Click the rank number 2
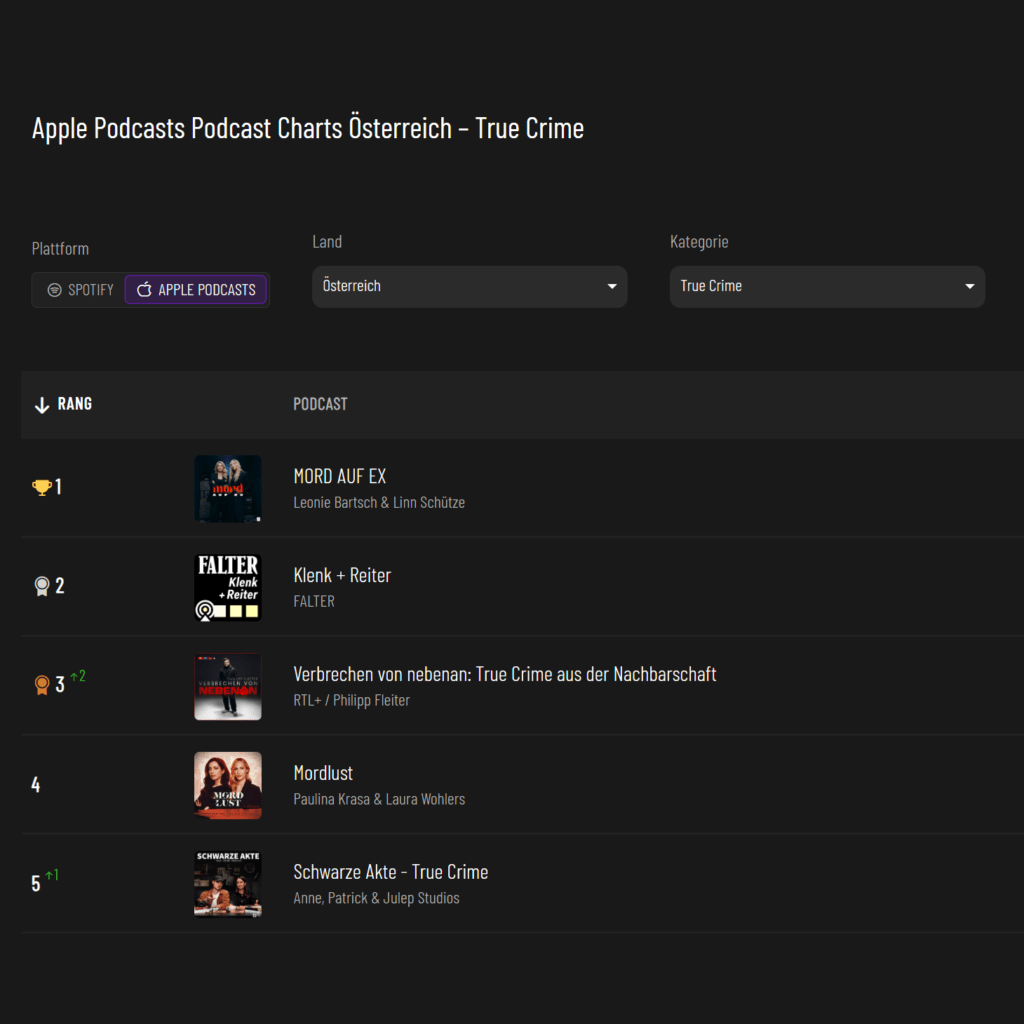Viewport: 1024px width, 1024px height. click(x=59, y=586)
